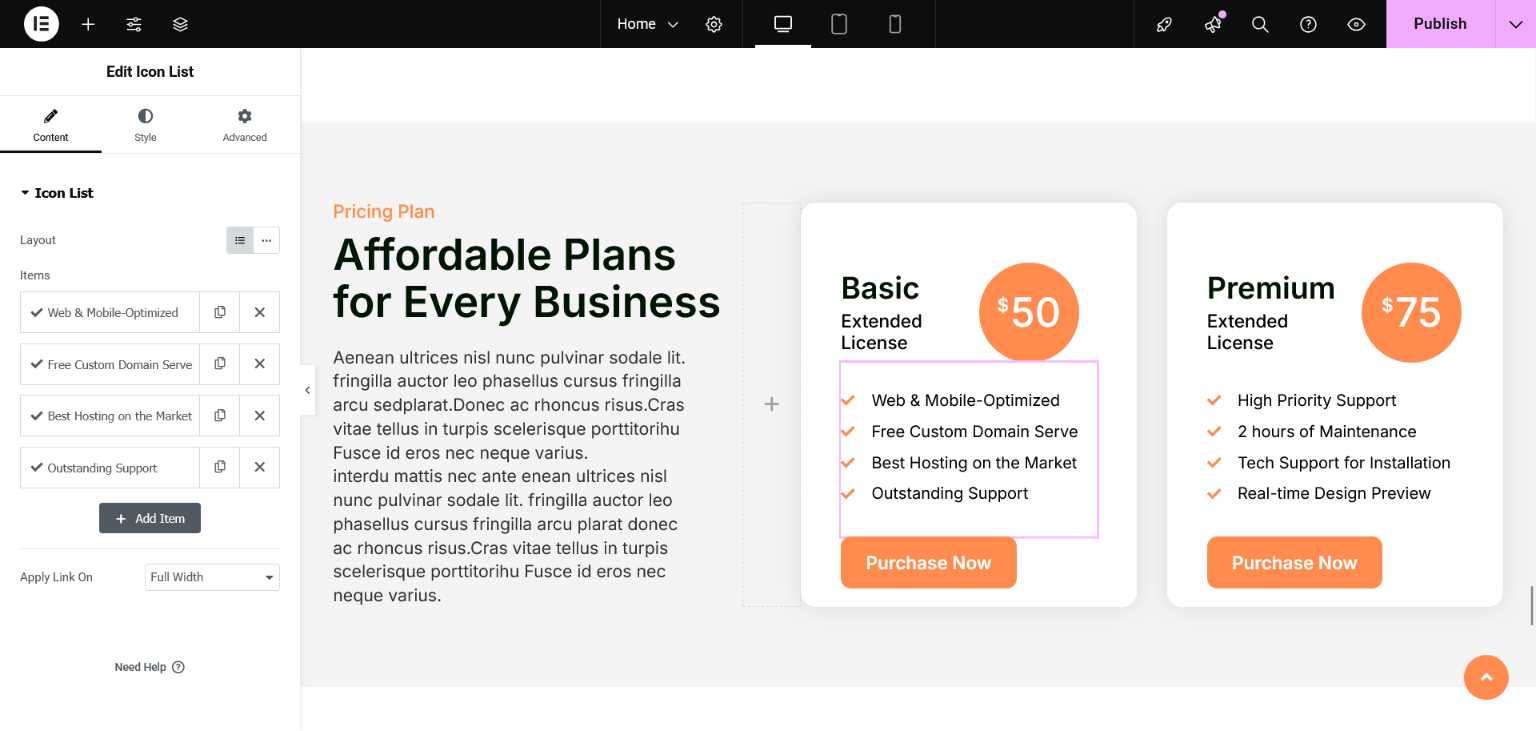
Task: Switch to the Style tab
Action: [x=145, y=125]
